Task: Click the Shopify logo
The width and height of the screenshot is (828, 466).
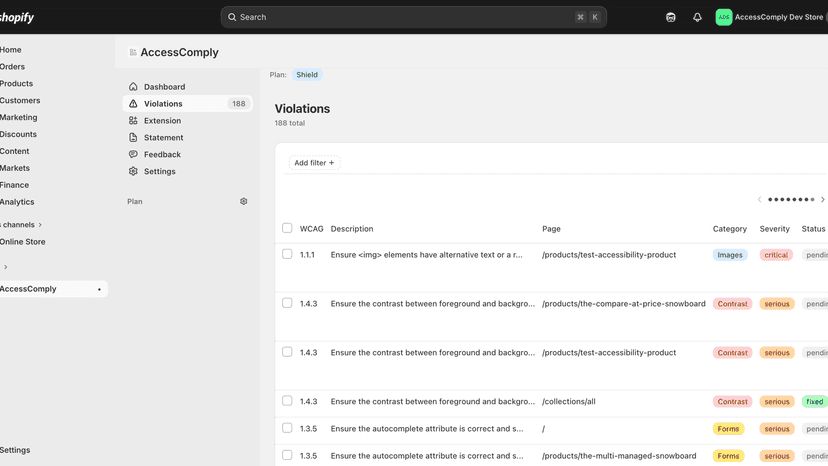Action: tap(16, 17)
